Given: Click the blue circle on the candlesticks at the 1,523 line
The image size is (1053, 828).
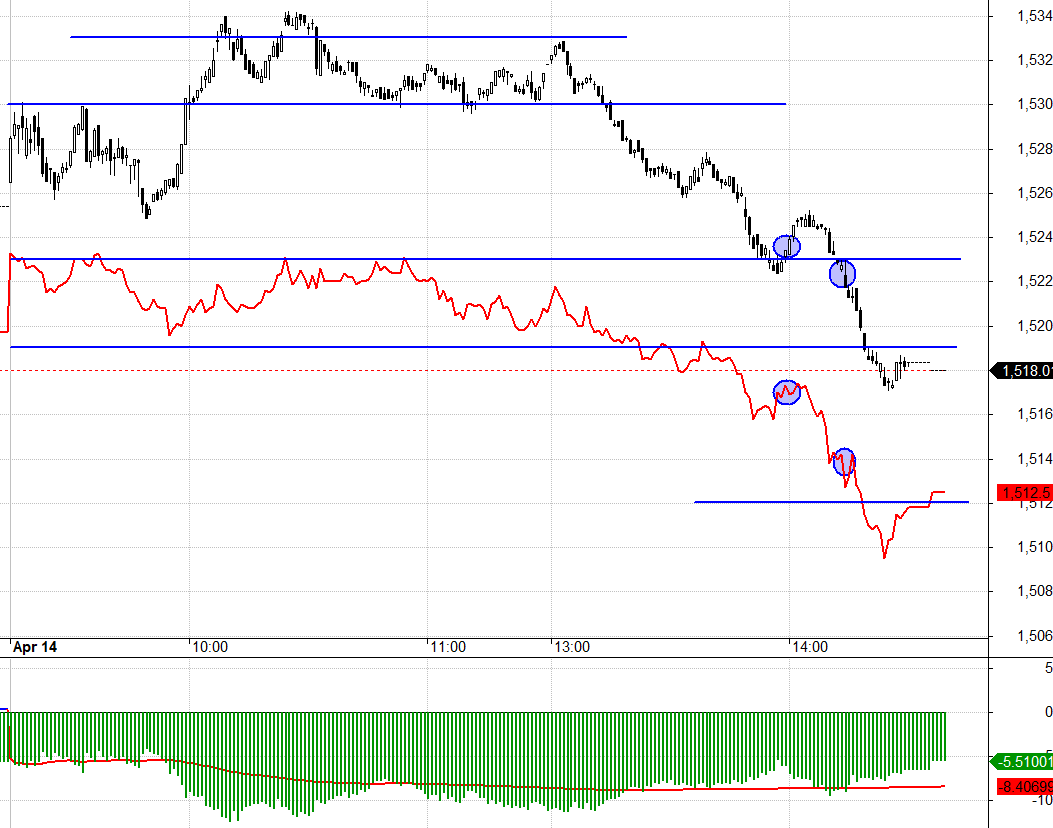Looking at the screenshot, I should coord(787,246).
